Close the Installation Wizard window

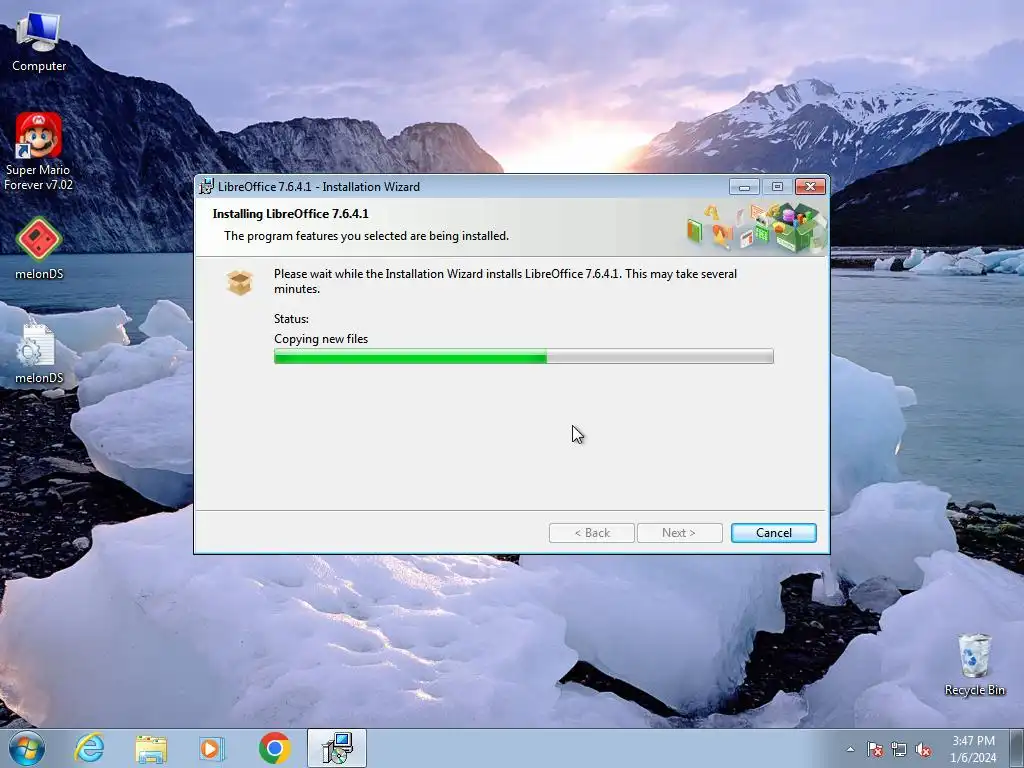coord(810,187)
